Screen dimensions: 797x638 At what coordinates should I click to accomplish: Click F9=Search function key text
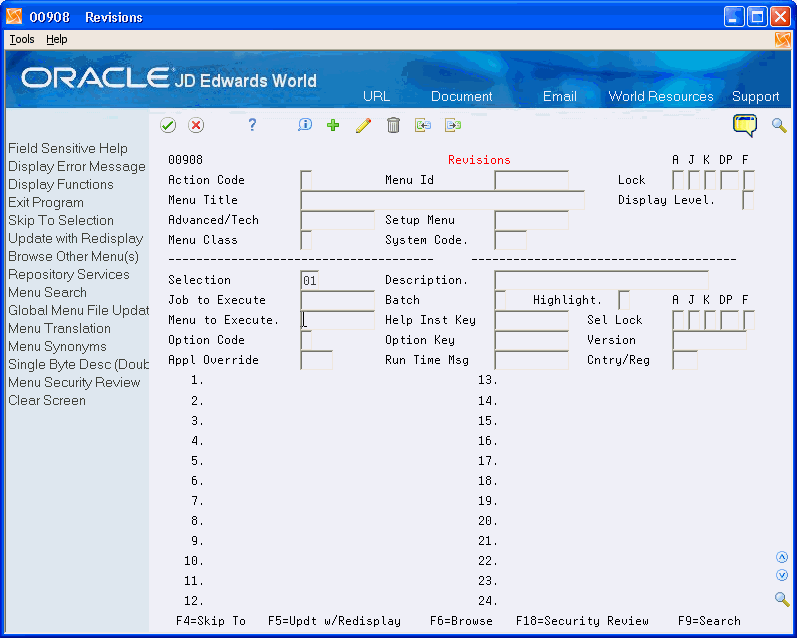(709, 621)
